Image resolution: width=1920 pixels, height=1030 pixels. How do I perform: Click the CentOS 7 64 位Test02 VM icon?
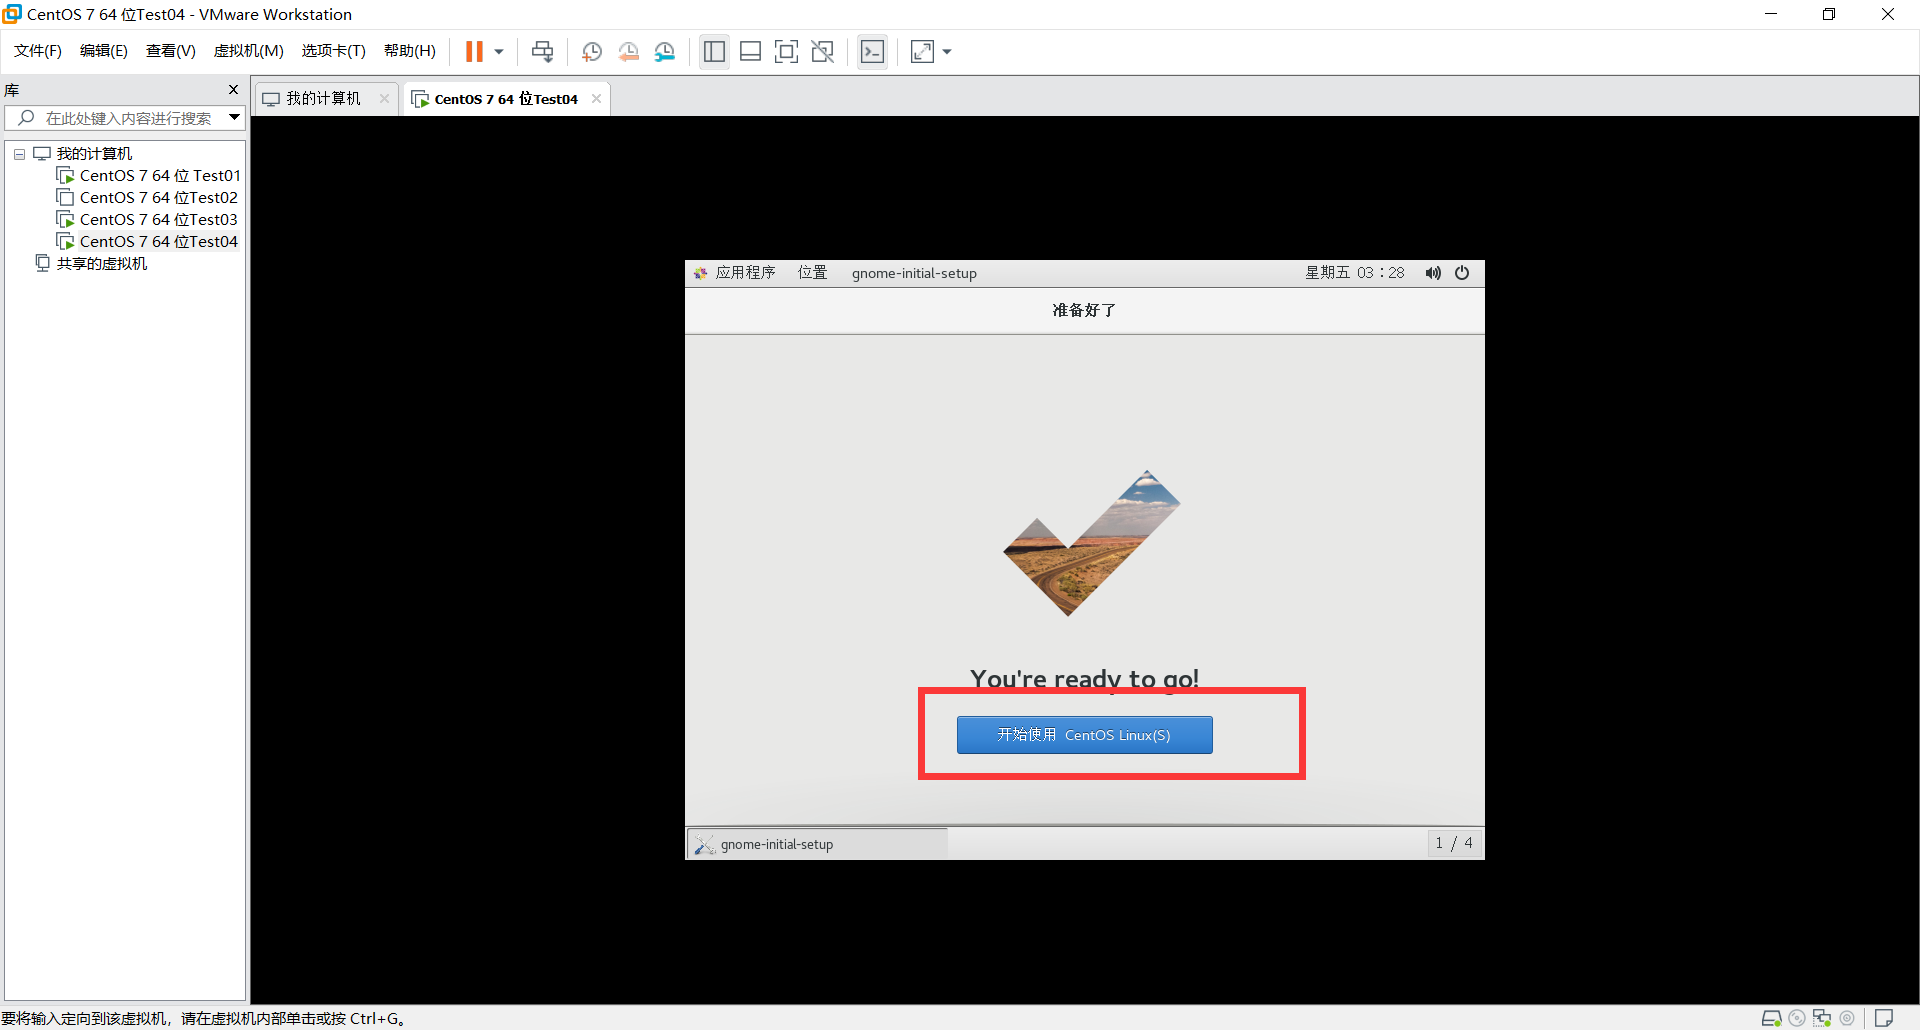[66, 198]
